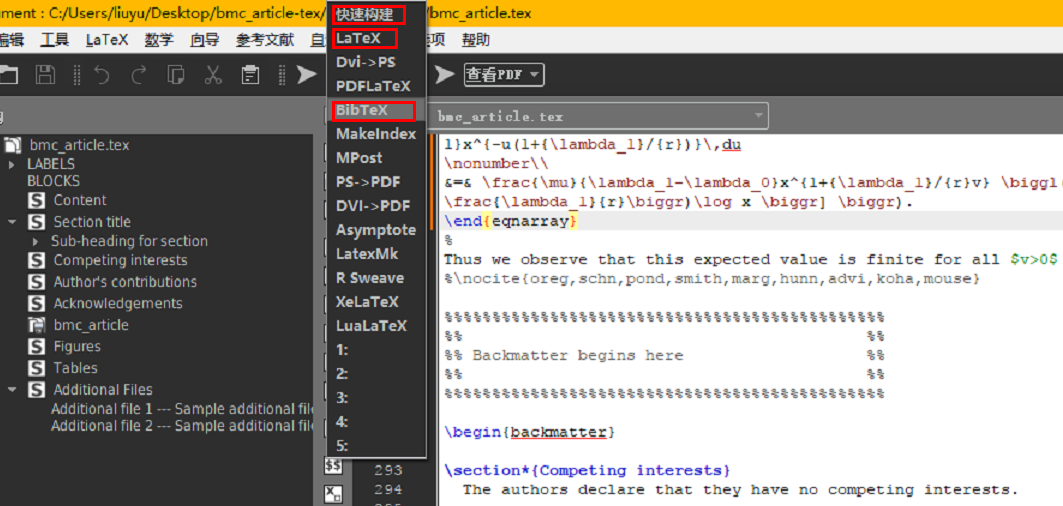Click line number 293 in the gutter
Image resolution: width=1063 pixels, height=506 pixels.
coord(388,470)
